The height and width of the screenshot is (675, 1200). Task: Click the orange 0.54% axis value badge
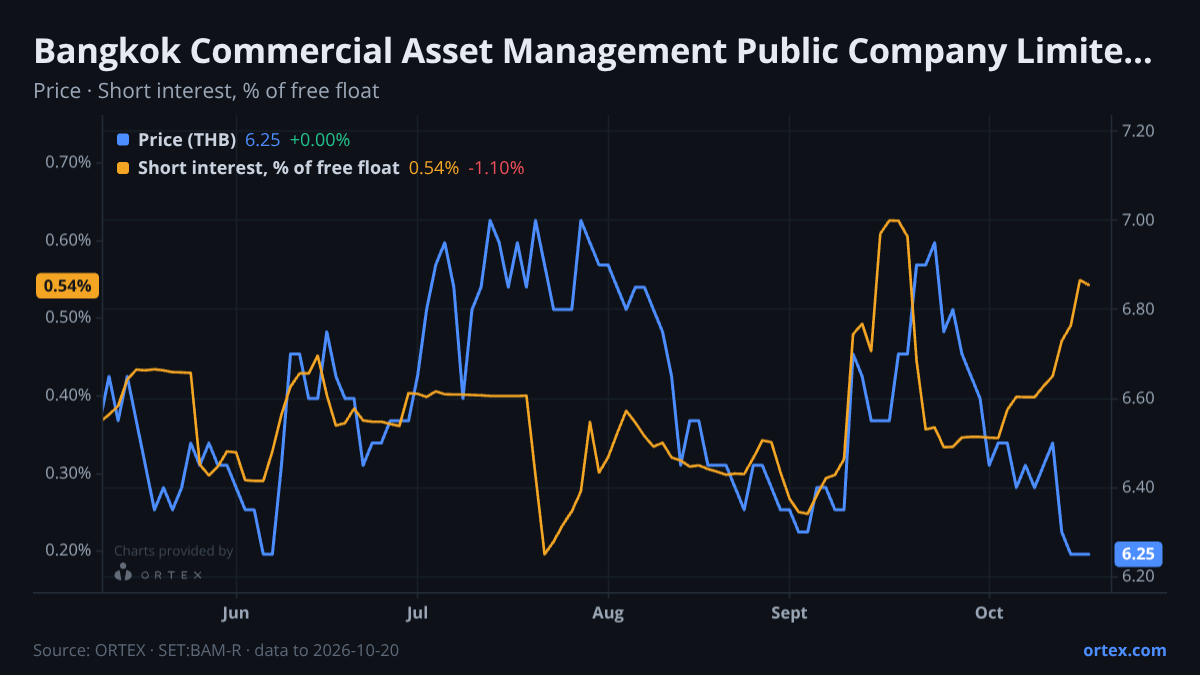point(67,286)
